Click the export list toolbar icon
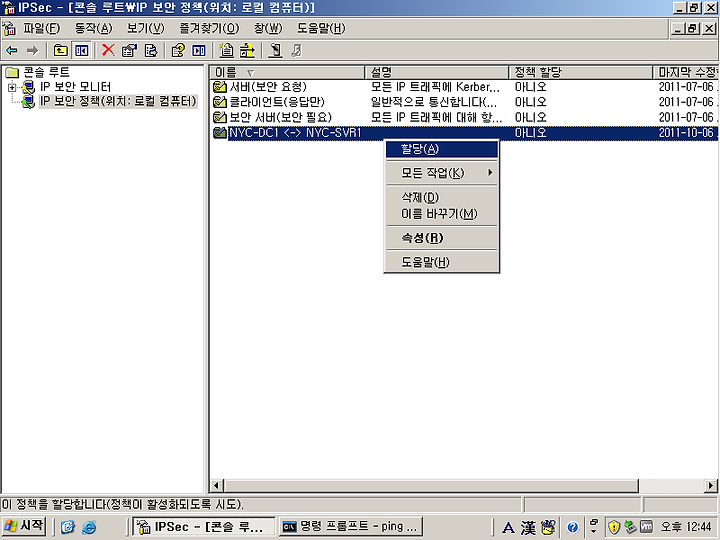Image resolution: width=720 pixels, height=540 pixels. (x=151, y=51)
